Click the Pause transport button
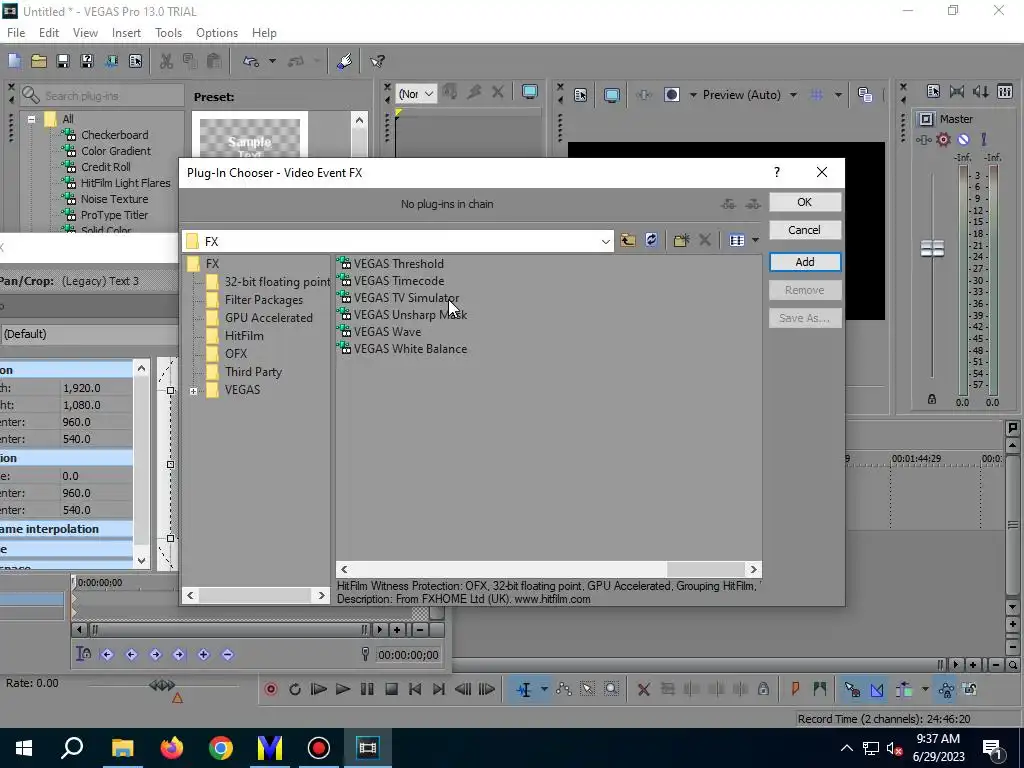Screen dimensions: 1024x768 pos(367,689)
